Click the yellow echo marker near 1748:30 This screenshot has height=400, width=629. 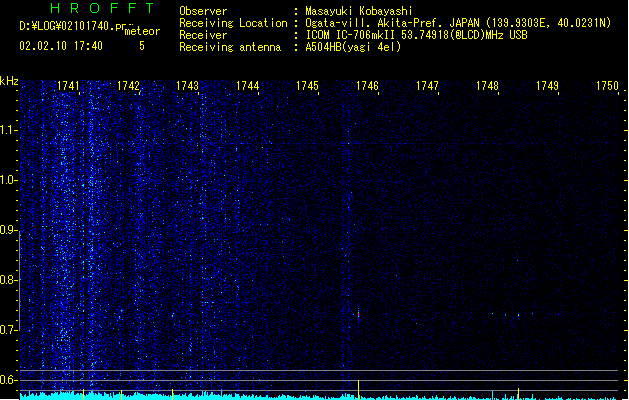click(518, 393)
